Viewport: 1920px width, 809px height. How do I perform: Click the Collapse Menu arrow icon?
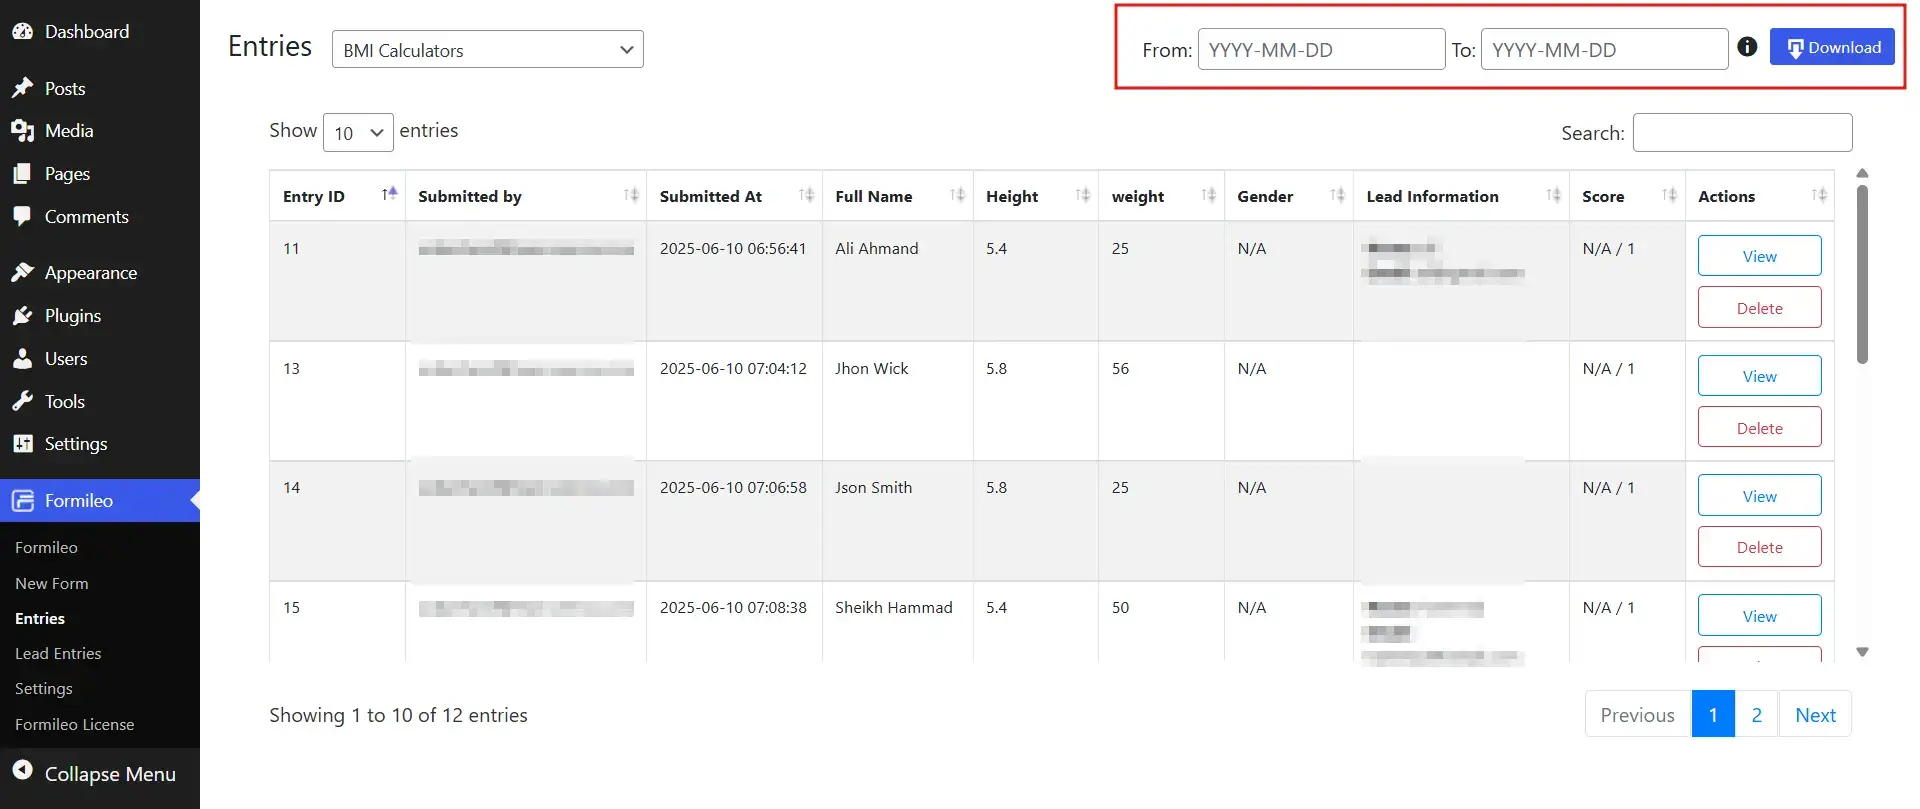coord(22,771)
